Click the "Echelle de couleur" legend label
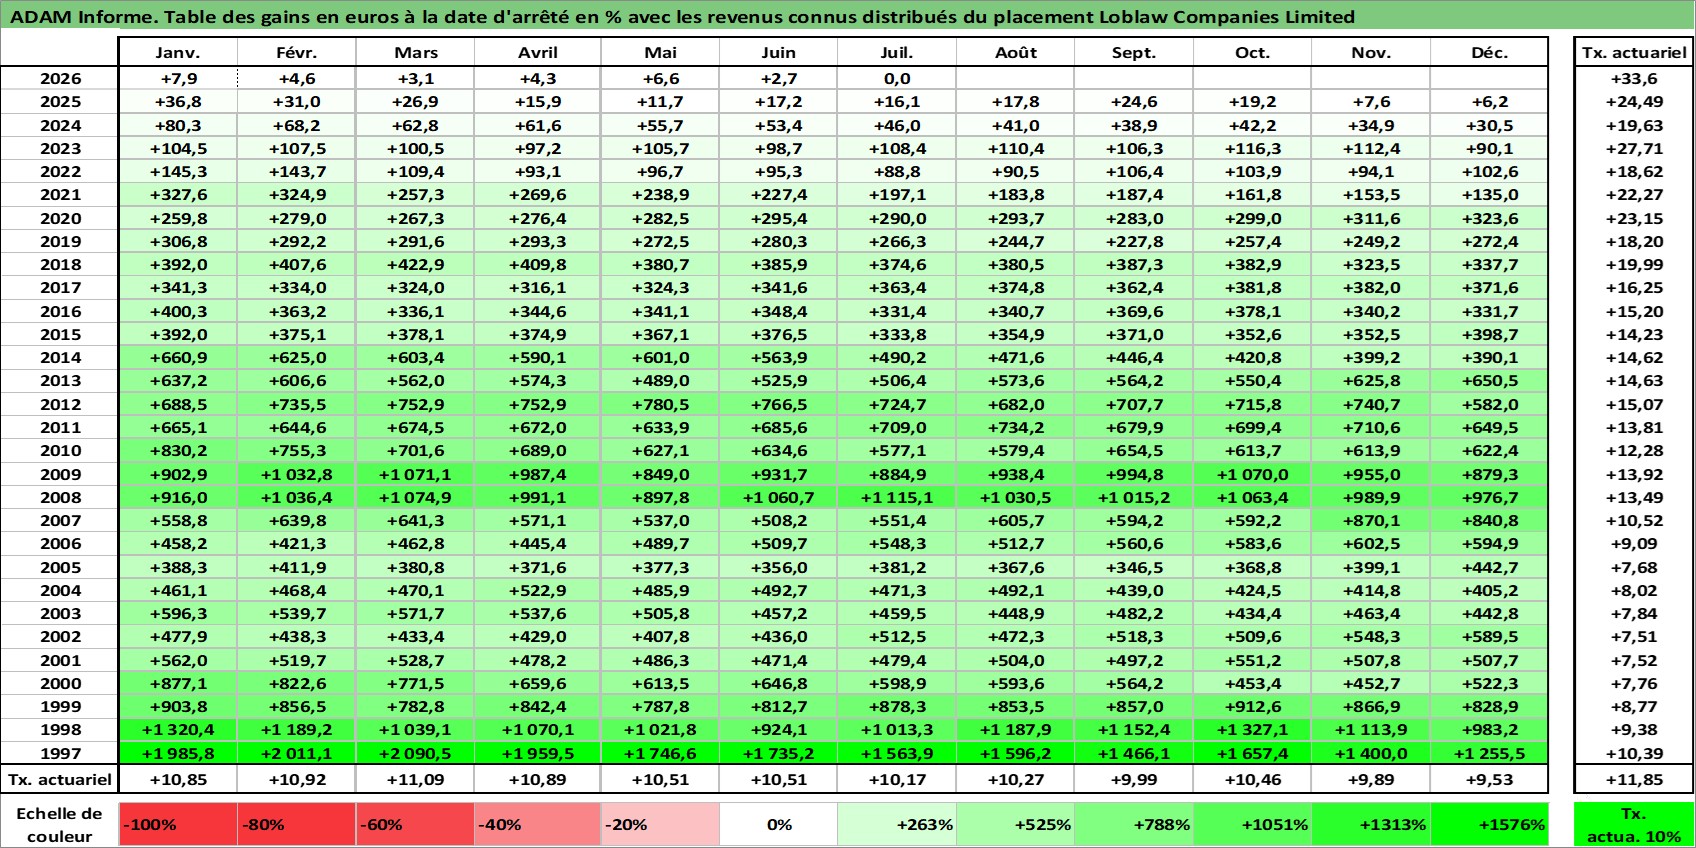This screenshot has height=848, width=1696. (x=60, y=825)
